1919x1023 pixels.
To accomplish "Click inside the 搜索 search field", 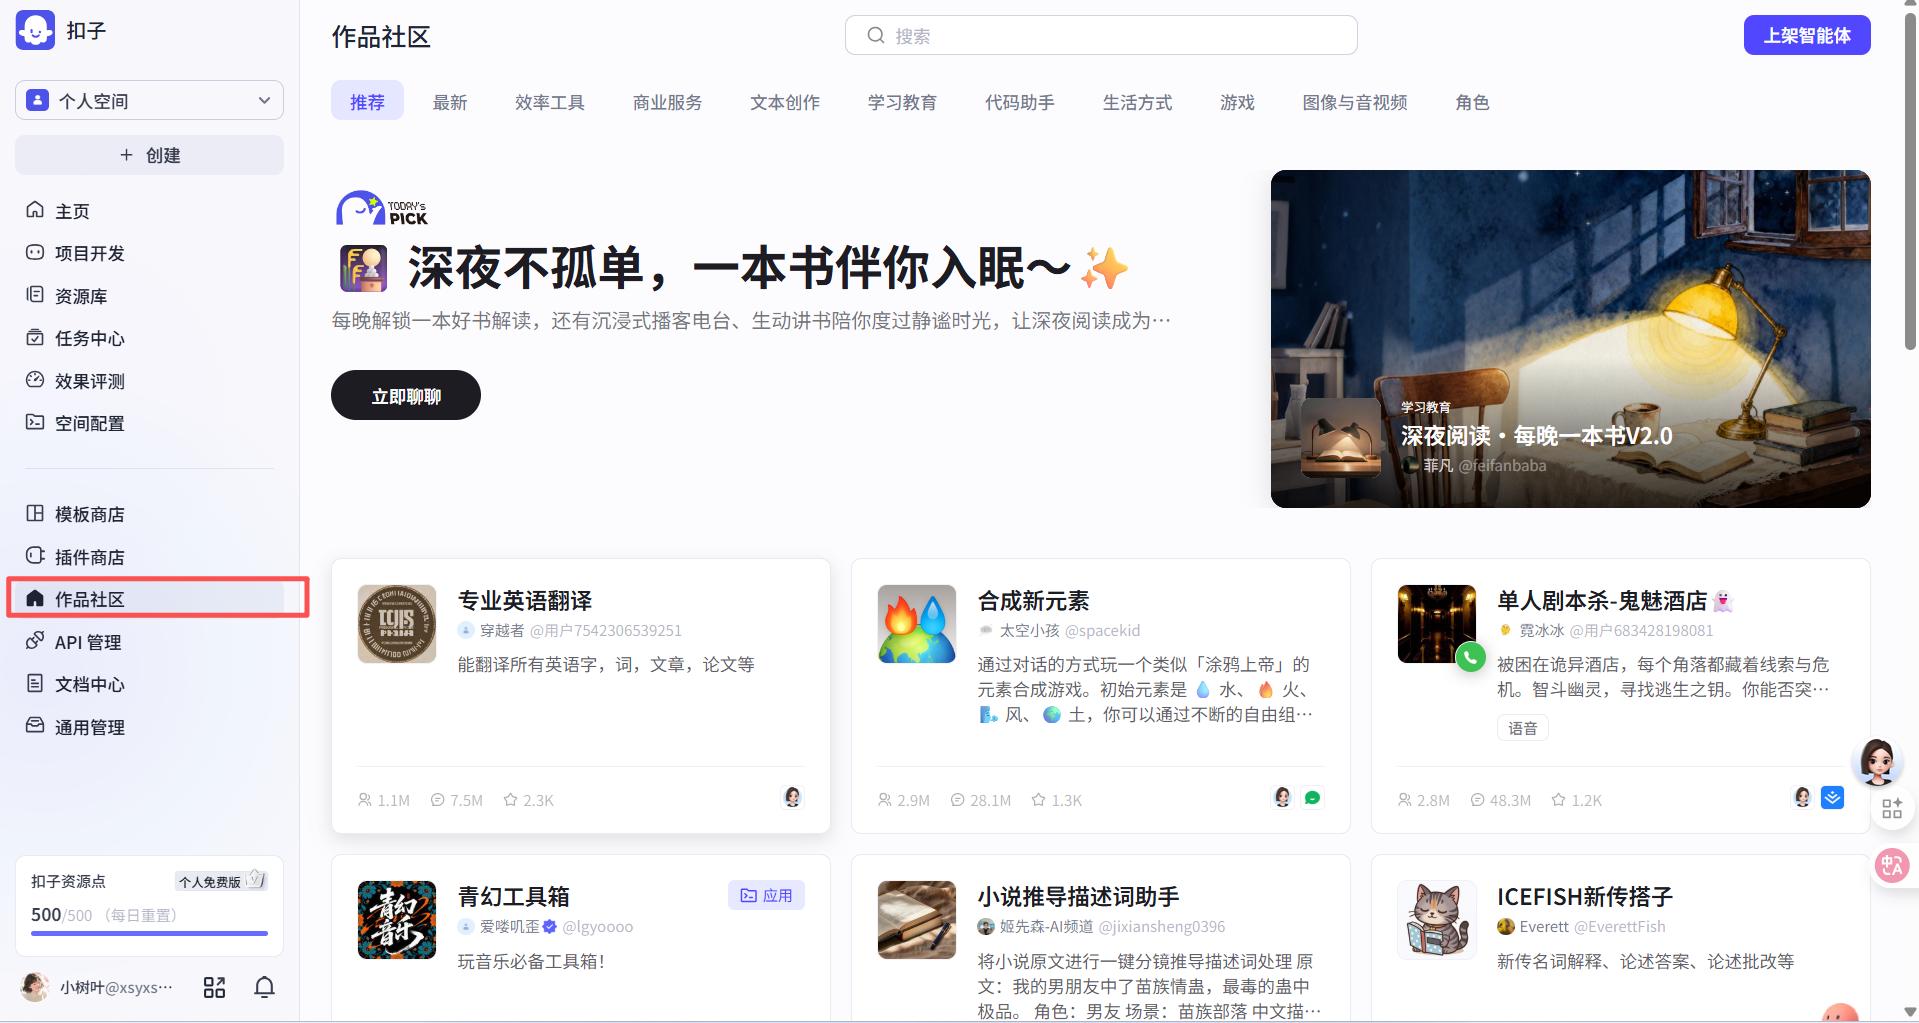I will click(x=1100, y=34).
